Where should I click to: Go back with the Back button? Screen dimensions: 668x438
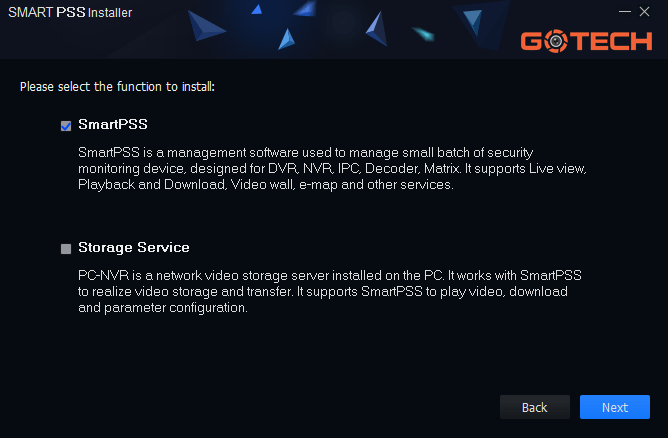tap(535, 407)
